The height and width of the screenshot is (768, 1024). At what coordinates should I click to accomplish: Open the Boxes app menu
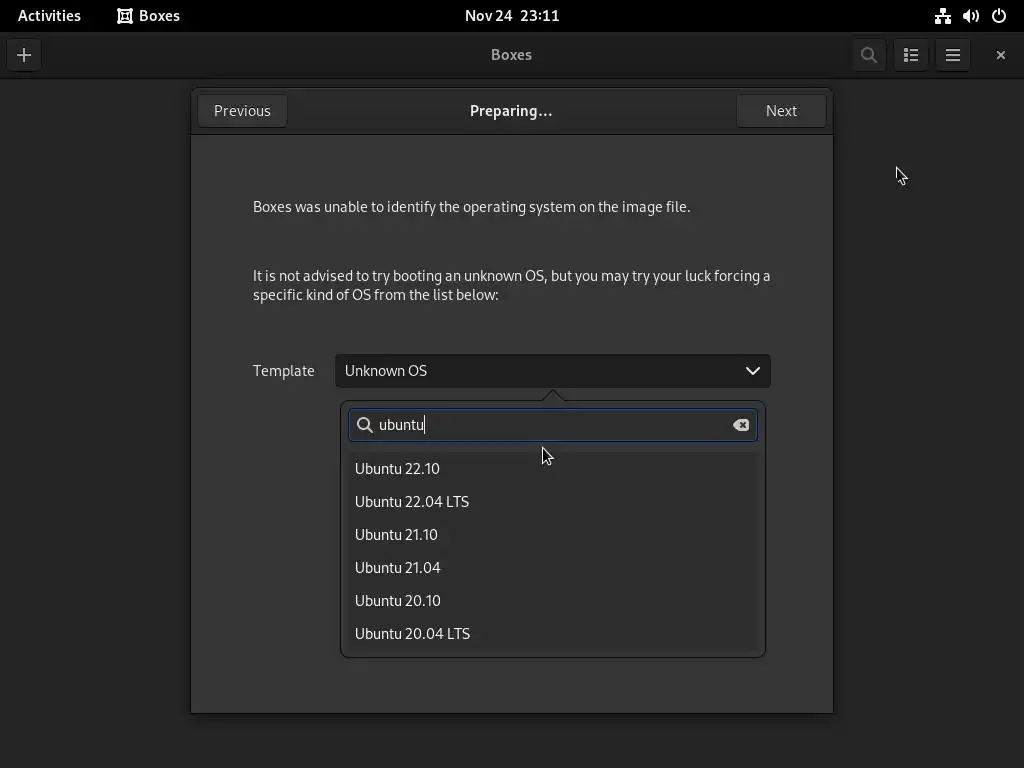[x=148, y=16]
